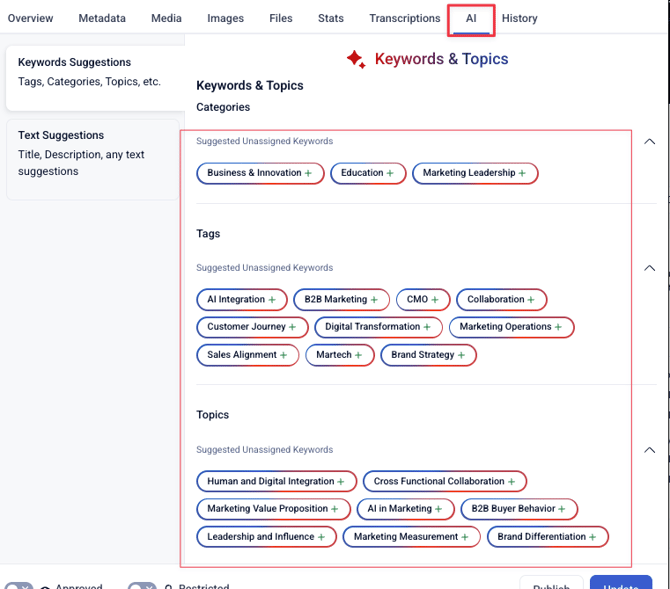
Task: Add the Education keyword with its plus icon
Action: click(x=390, y=173)
